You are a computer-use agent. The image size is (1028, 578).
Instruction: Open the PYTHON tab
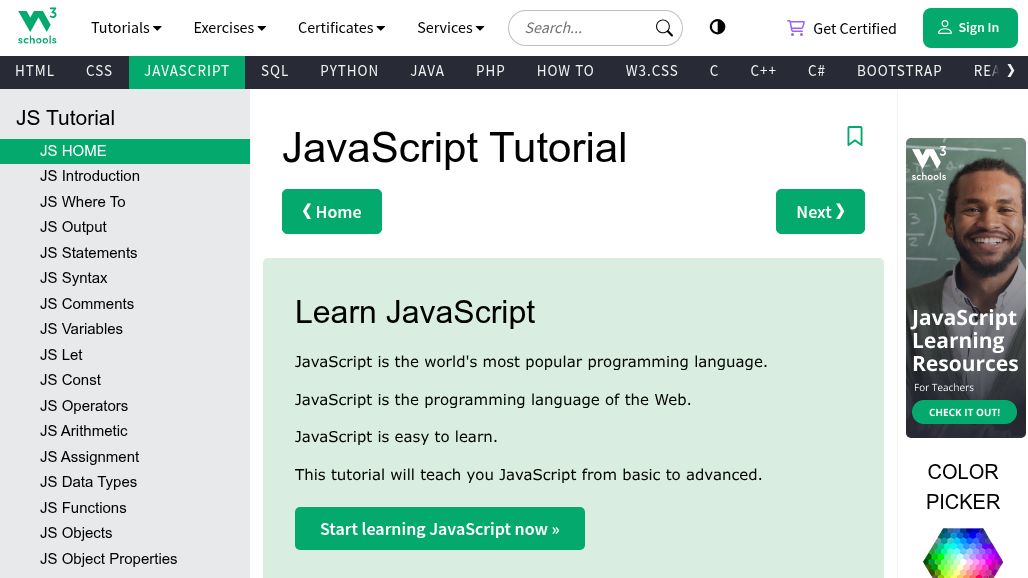click(x=349, y=71)
